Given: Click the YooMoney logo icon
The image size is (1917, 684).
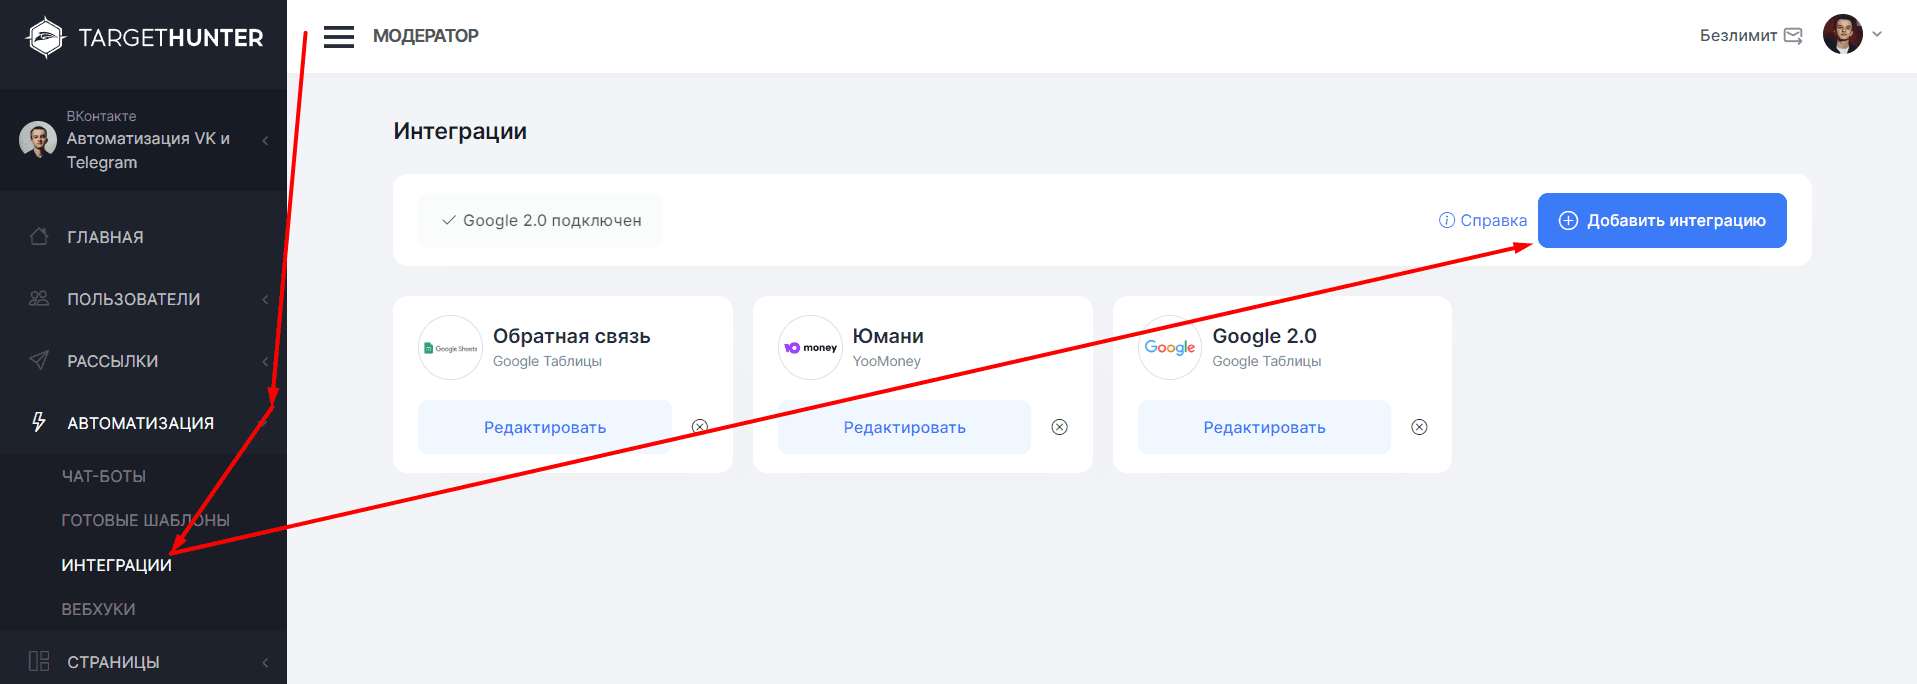Looking at the screenshot, I should pos(810,348).
